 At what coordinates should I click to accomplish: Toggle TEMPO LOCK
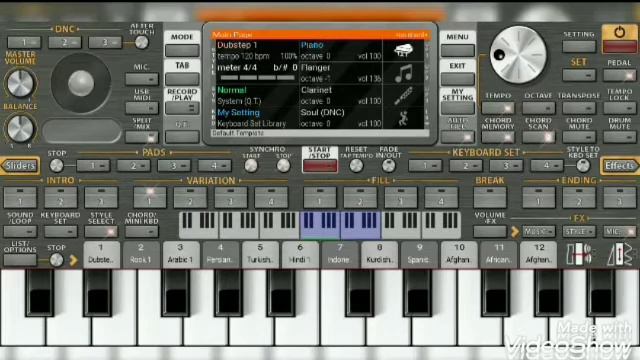click(619, 108)
